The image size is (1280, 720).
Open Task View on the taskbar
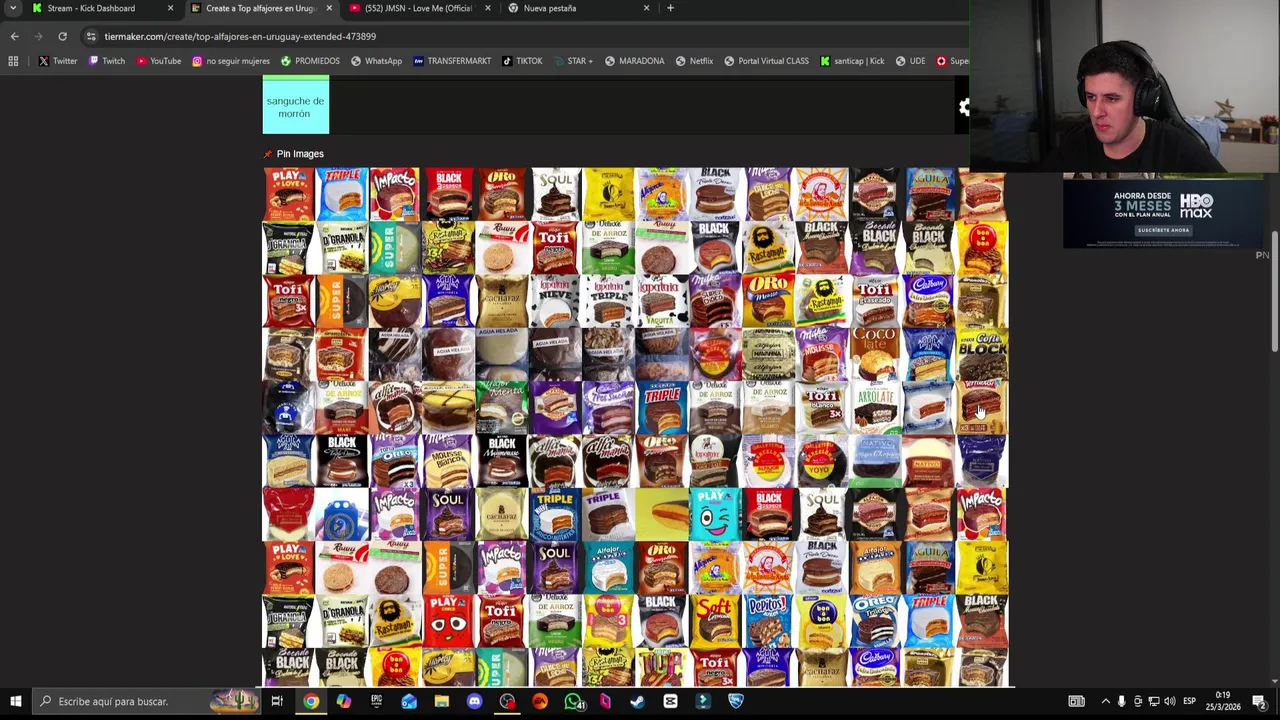tap(277, 701)
